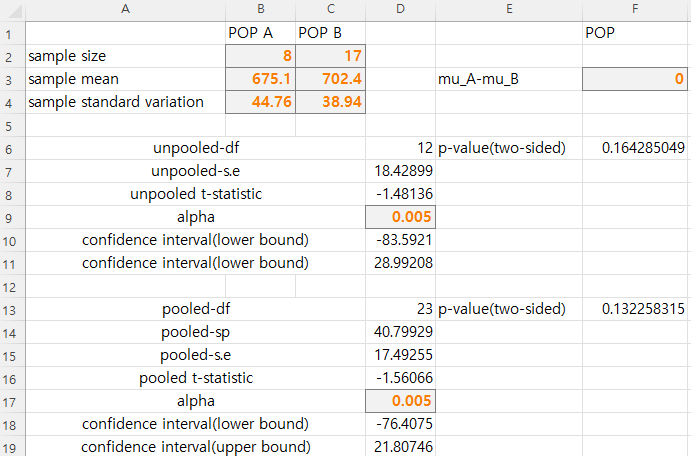This screenshot has height=456, width=691.
Task: Select column E header
Action: (509, 9)
